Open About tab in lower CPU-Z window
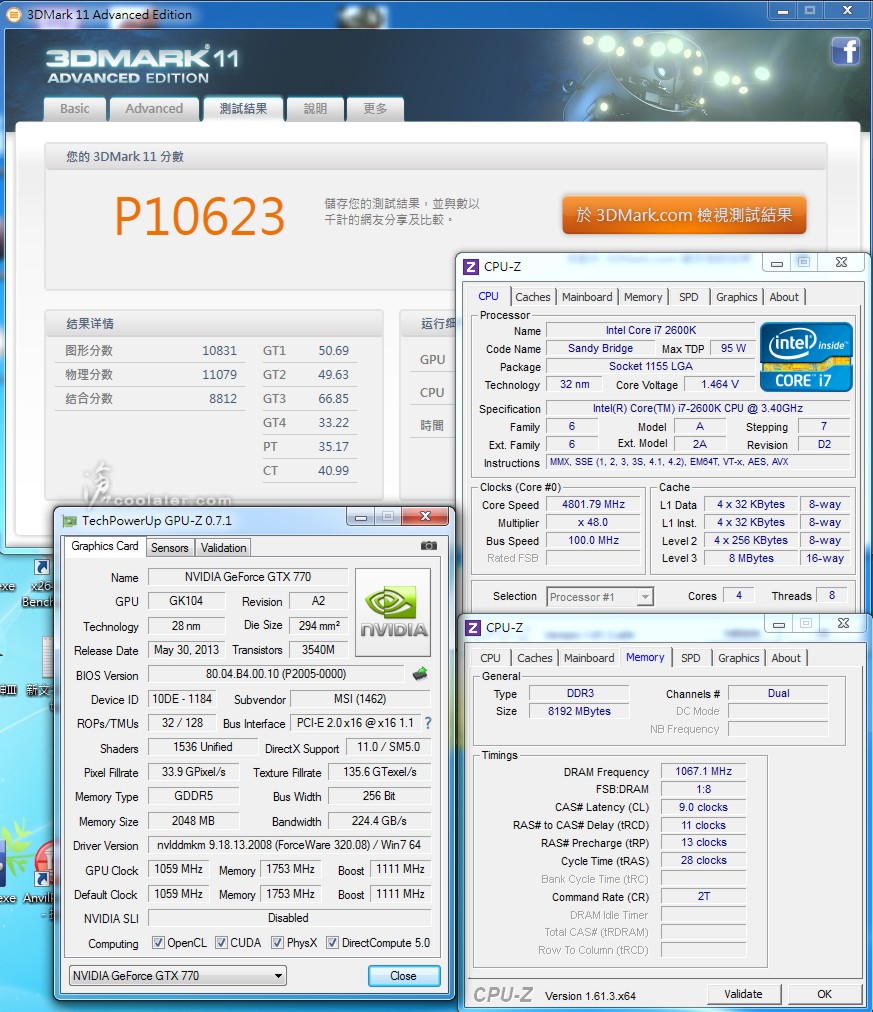 [x=786, y=658]
